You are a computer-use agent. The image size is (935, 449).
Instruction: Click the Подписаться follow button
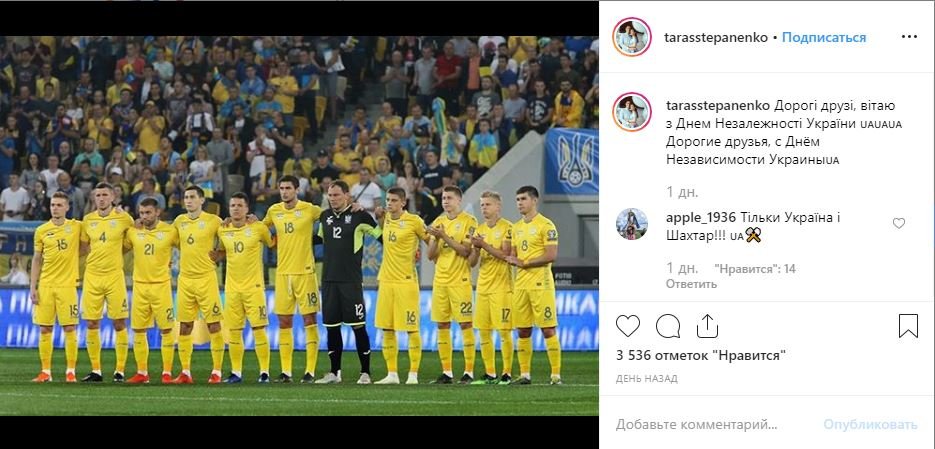click(823, 37)
